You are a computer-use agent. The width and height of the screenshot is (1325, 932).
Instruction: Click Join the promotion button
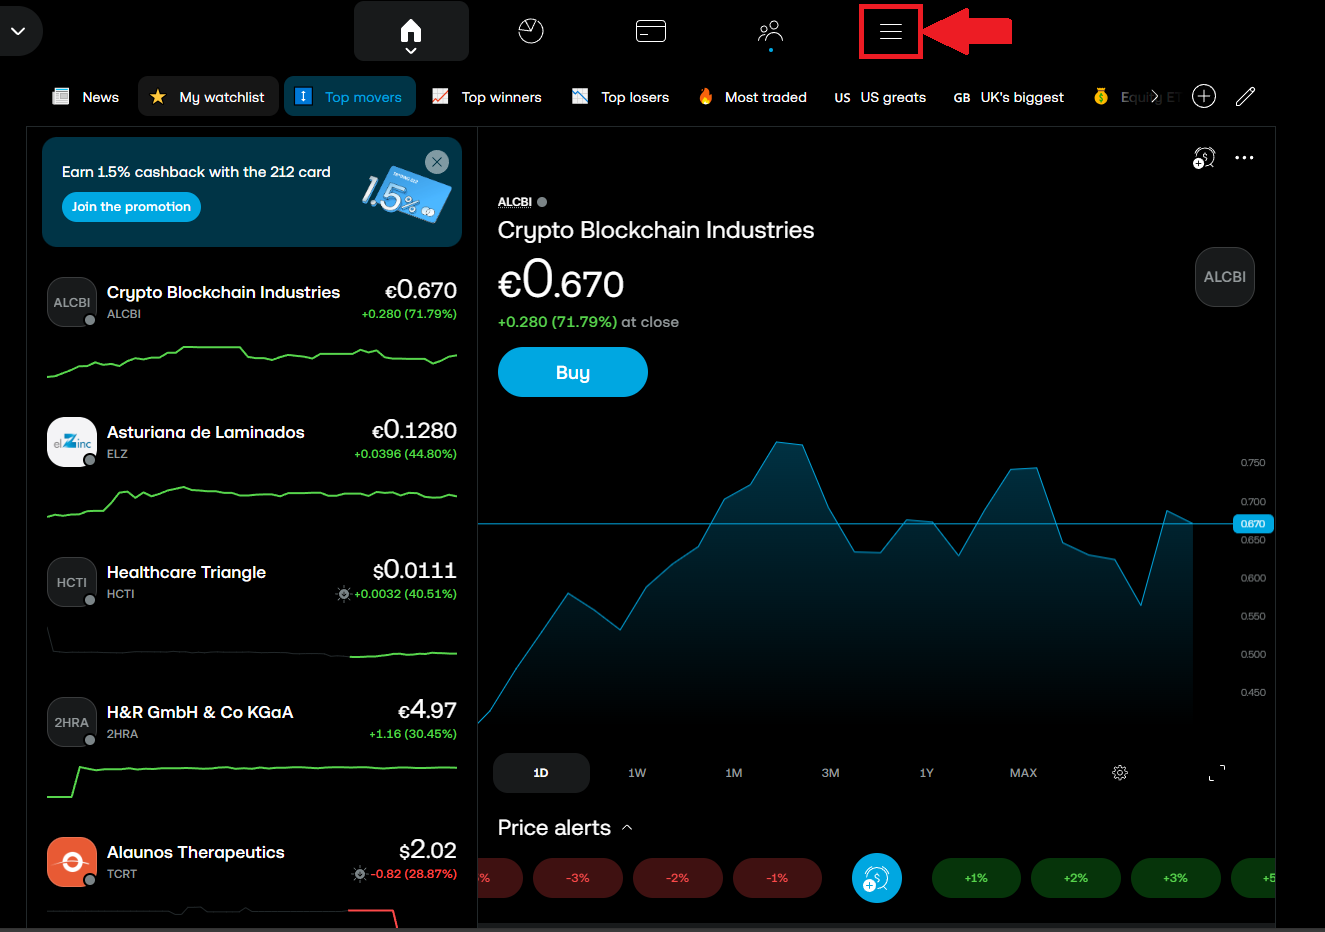pos(131,207)
